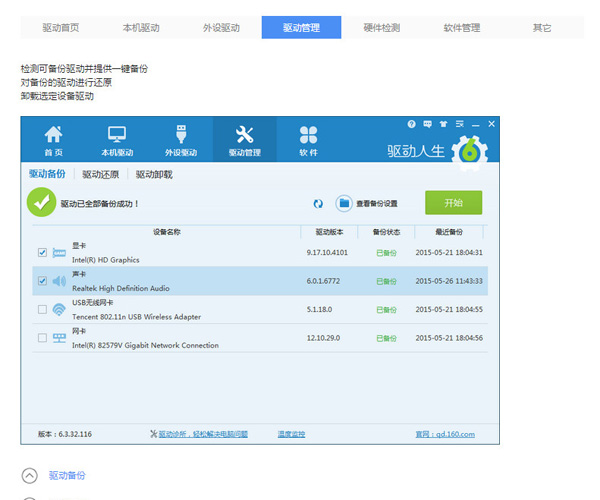Click the 已备份 status of the sound card
This screenshot has height=500, width=600.
coord(386,282)
